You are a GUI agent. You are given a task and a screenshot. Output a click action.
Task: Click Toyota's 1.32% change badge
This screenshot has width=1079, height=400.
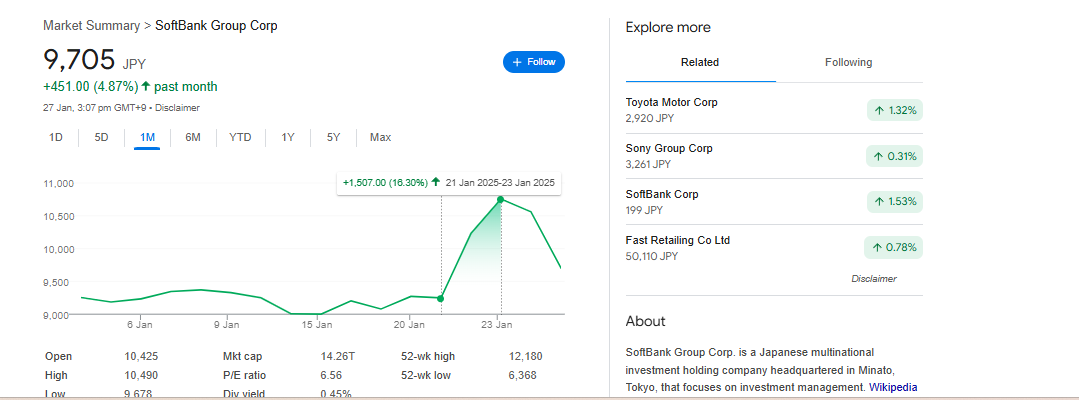pos(894,110)
